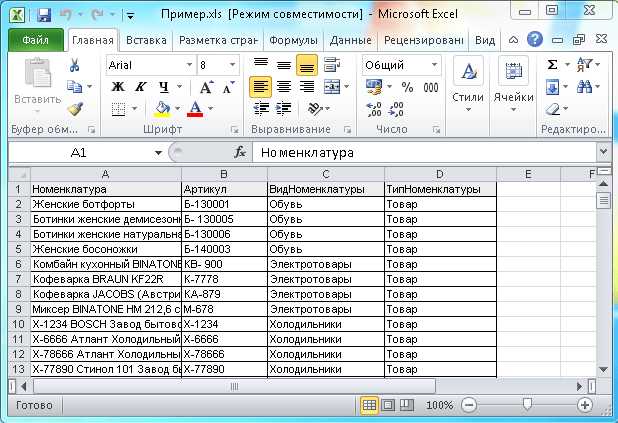This screenshot has height=423, width=618.
Task: Click the percent style icon
Action: (x=406, y=87)
